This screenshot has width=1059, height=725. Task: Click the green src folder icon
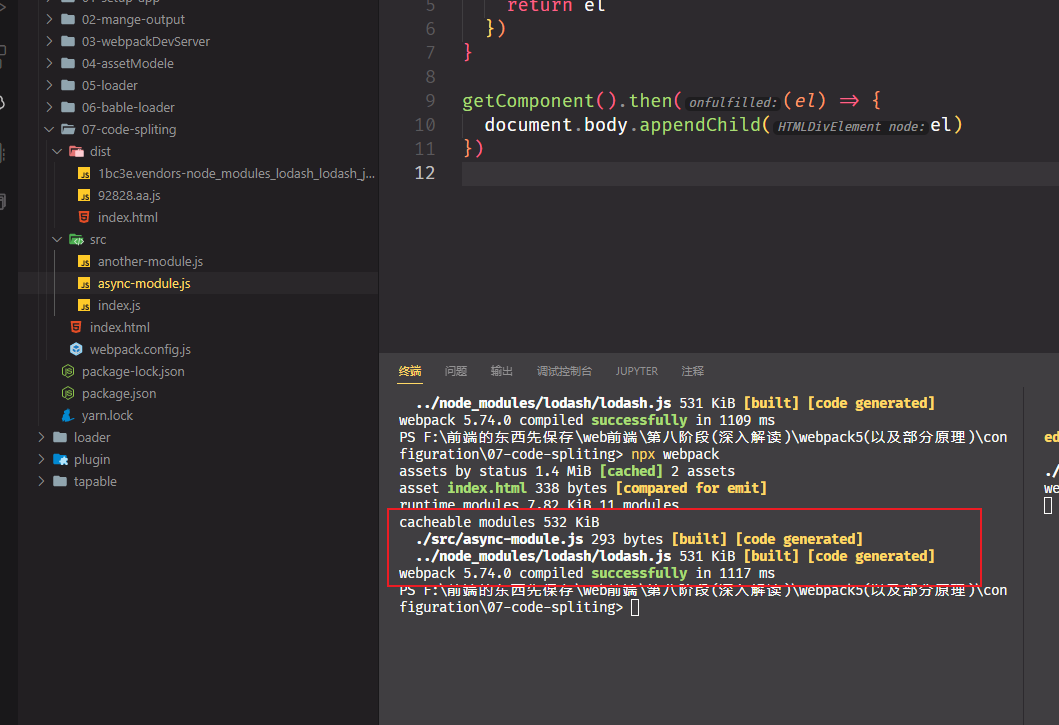pyautogui.click(x=76, y=239)
